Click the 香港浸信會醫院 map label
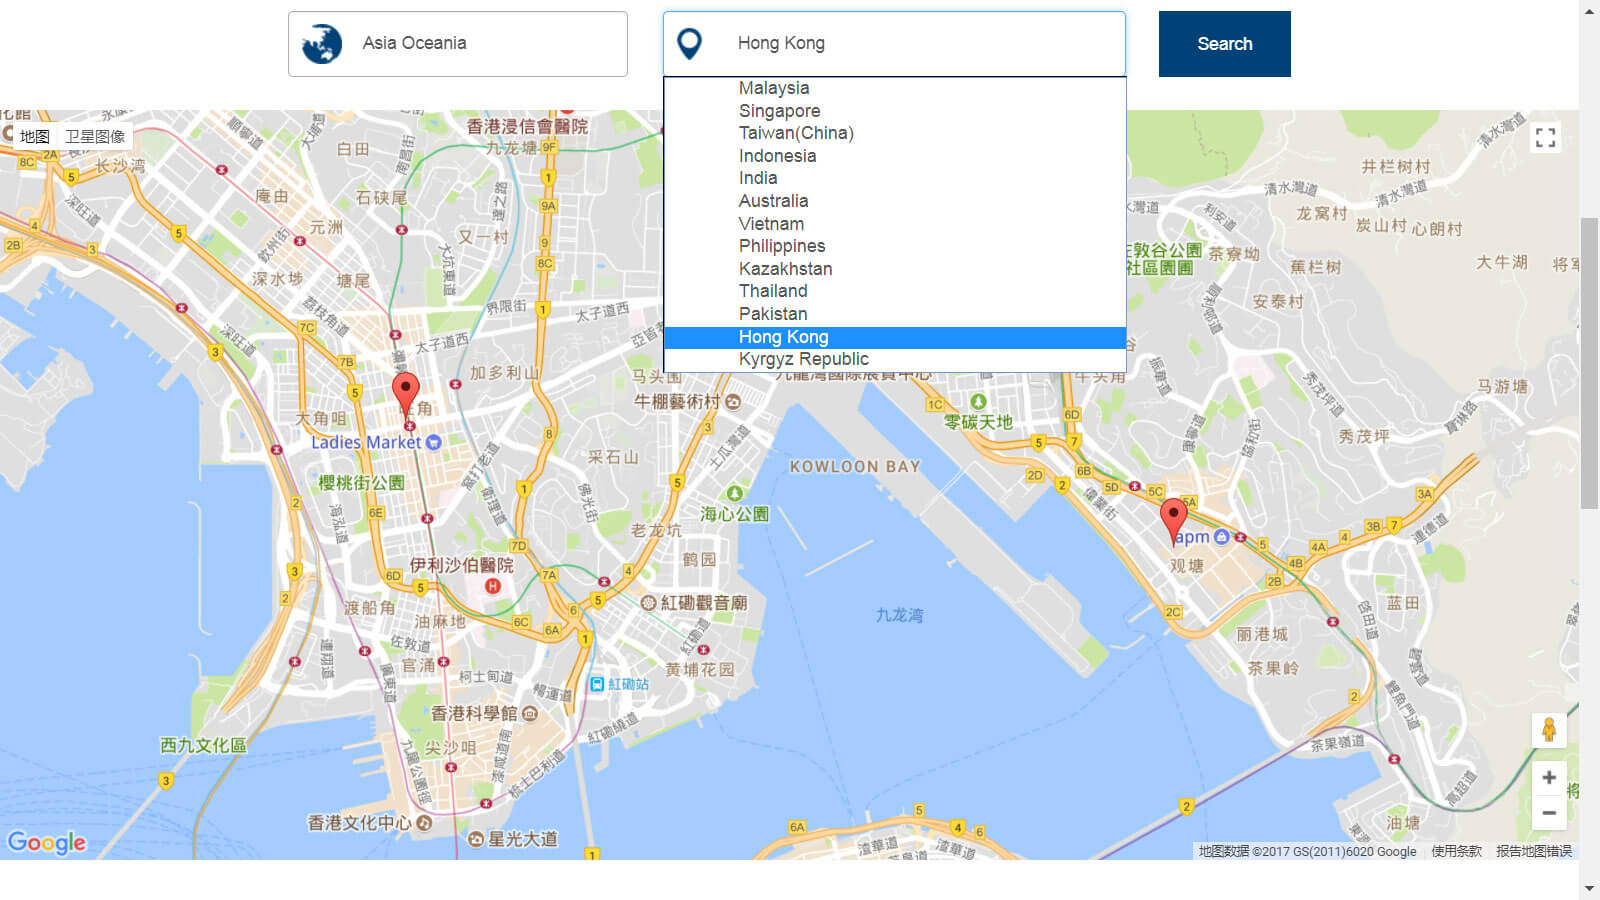Viewport: 1600px width, 900px height. click(x=527, y=127)
